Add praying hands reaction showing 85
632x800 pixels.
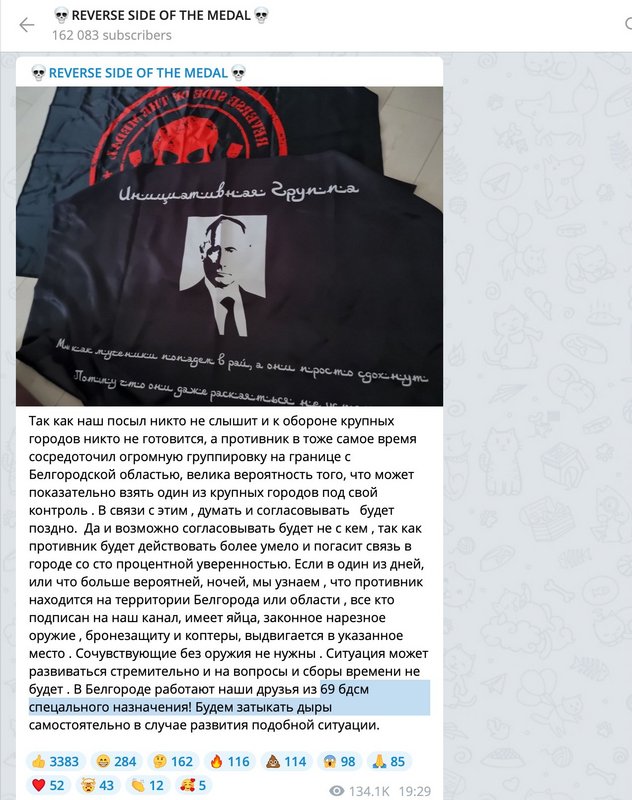point(389,762)
